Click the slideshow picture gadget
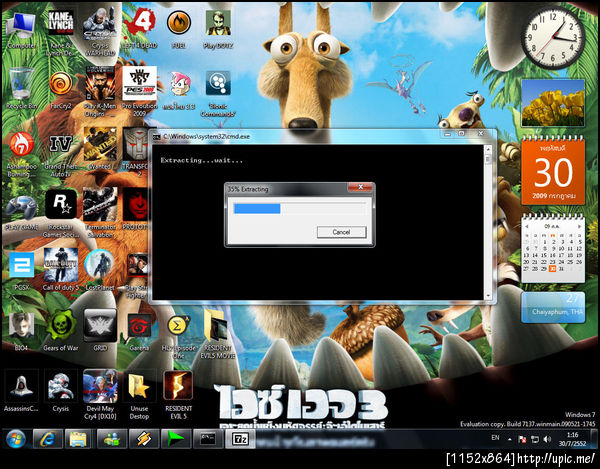Viewport: 600px width, 469px height. click(553, 103)
